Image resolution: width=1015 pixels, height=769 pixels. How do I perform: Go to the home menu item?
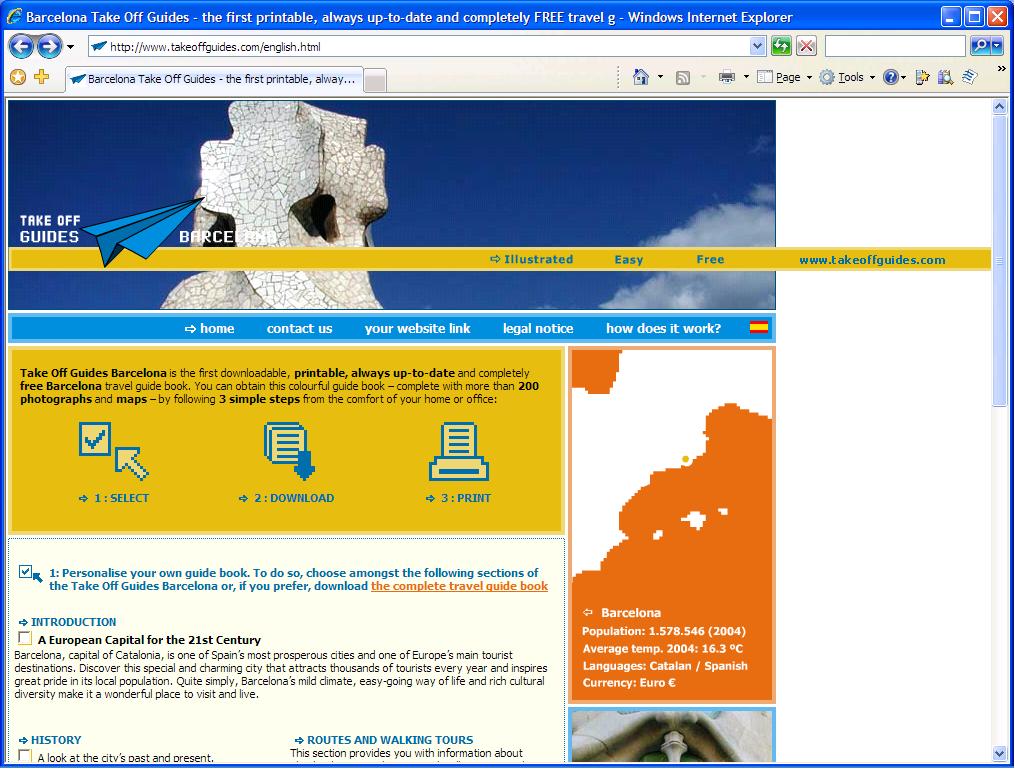(x=217, y=328)
